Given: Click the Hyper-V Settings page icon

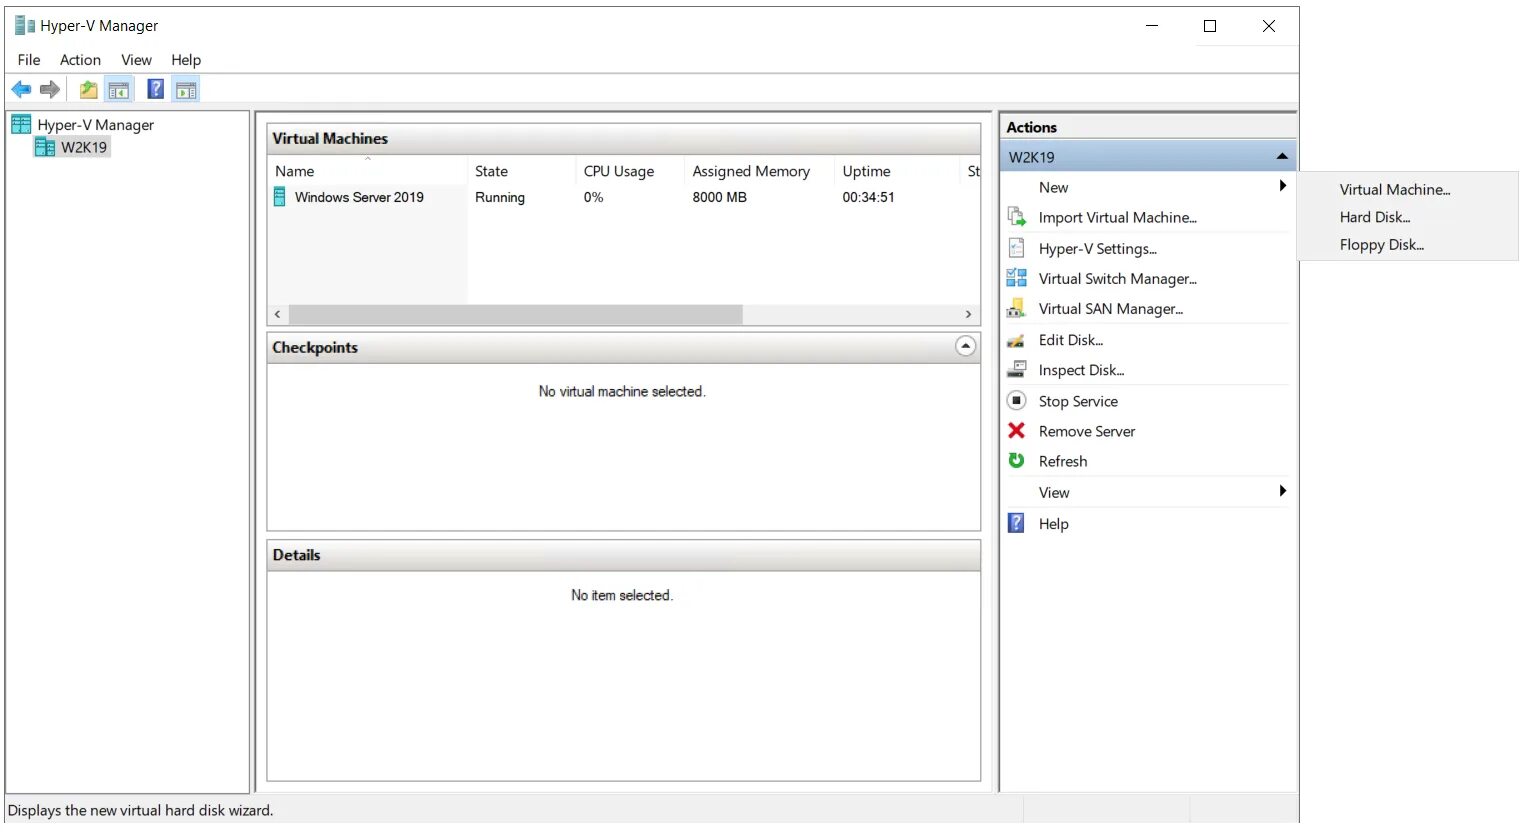Looking at the screenshot, I should click(x=1016, y=248).
